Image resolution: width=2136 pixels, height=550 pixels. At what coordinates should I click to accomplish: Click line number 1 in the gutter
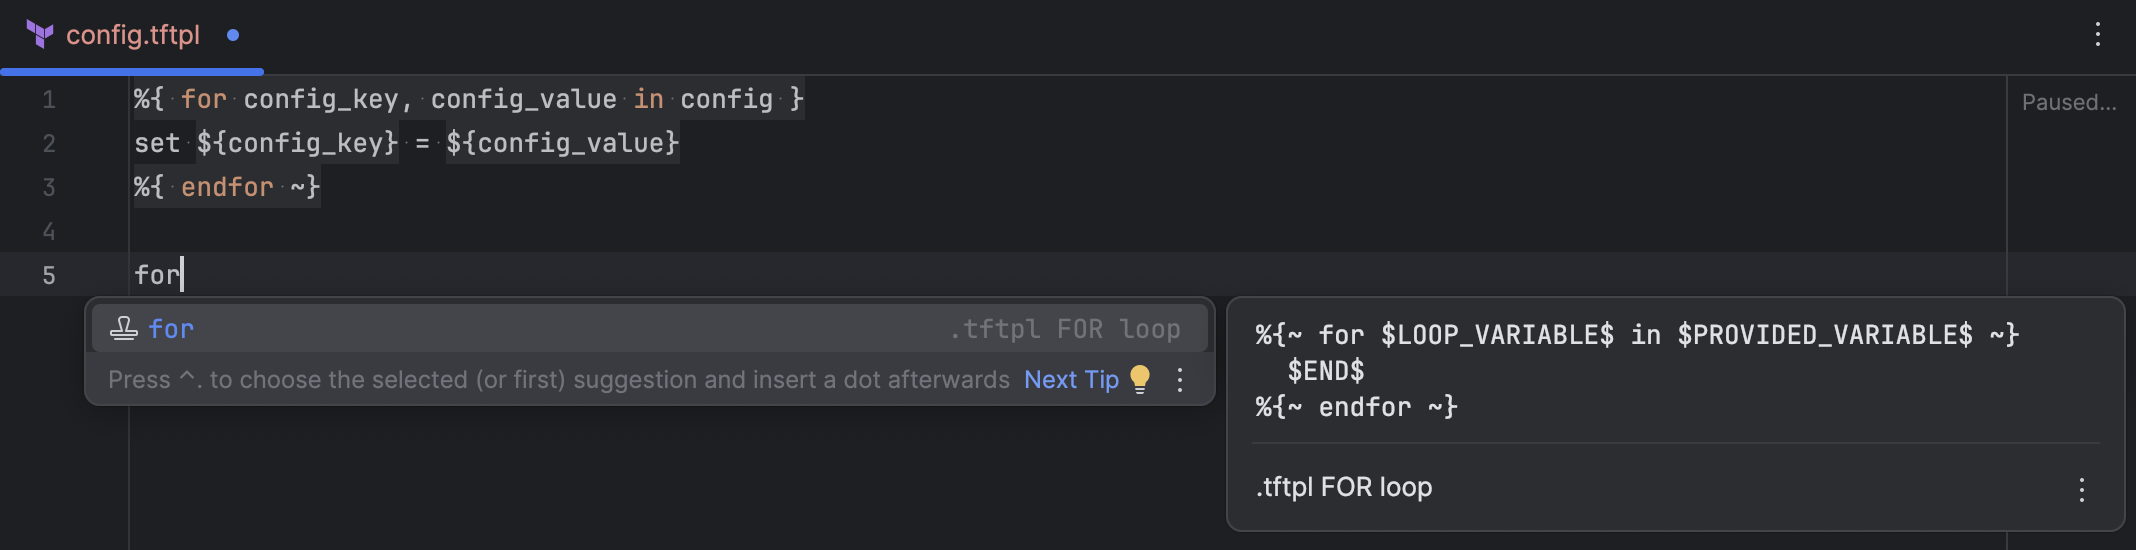(x=49, y=100)
